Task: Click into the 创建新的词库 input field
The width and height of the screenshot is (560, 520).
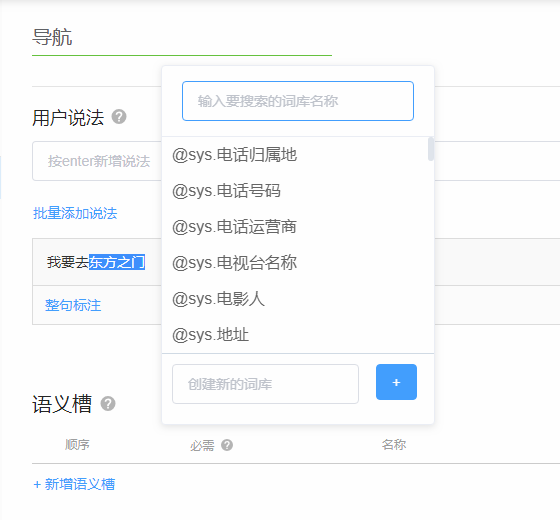Action: (265, 384)
